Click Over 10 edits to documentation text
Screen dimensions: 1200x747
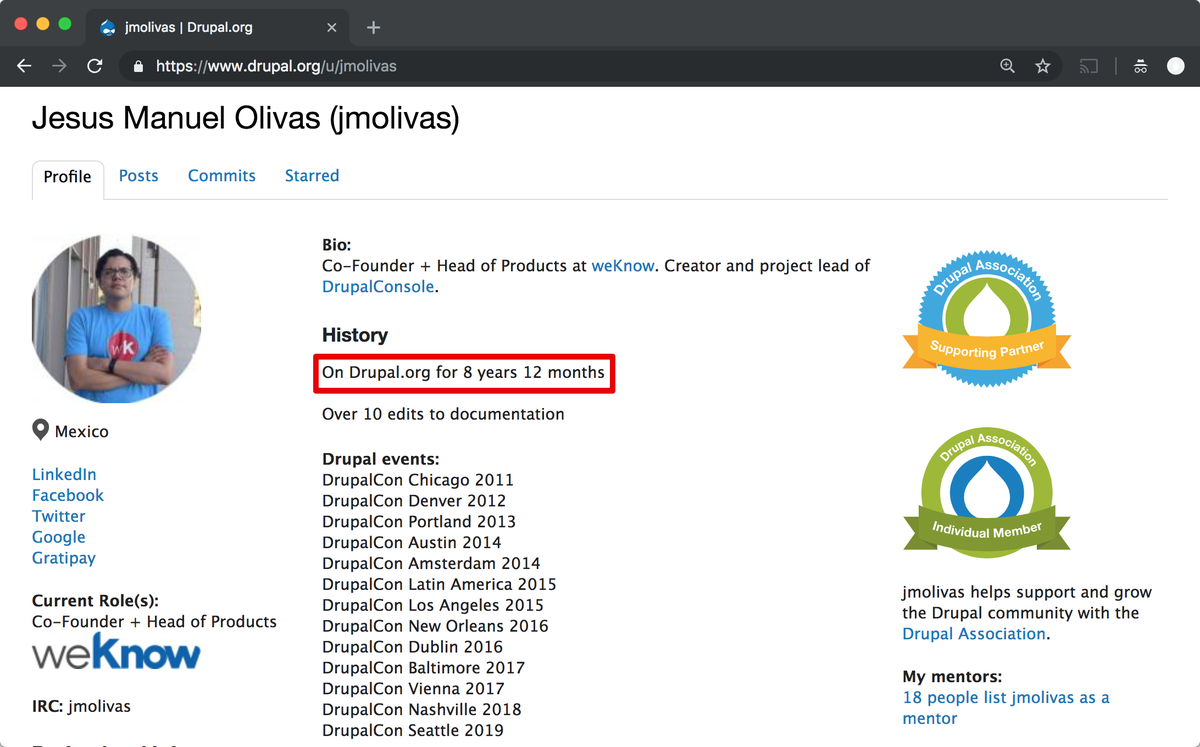tap(443, 414)
